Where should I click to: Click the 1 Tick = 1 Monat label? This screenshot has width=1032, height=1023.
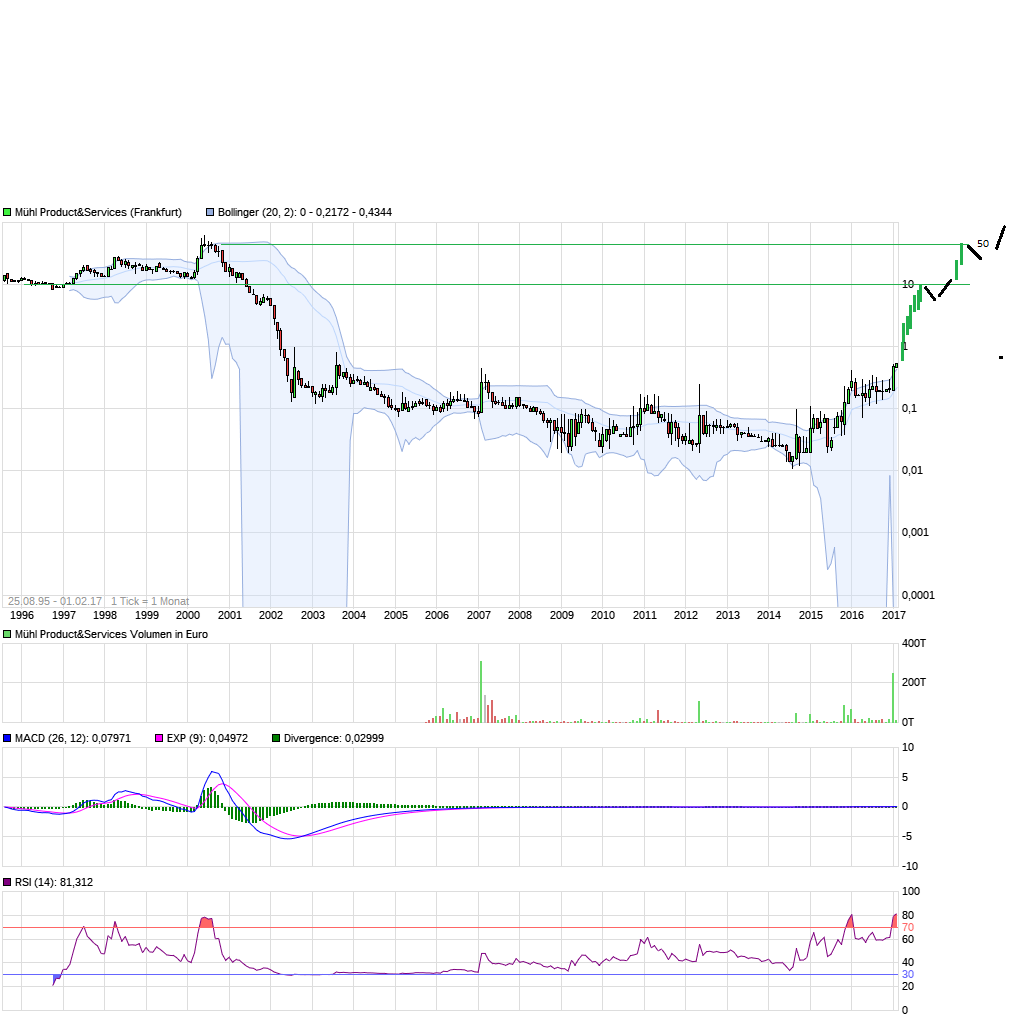pos(148,601)
